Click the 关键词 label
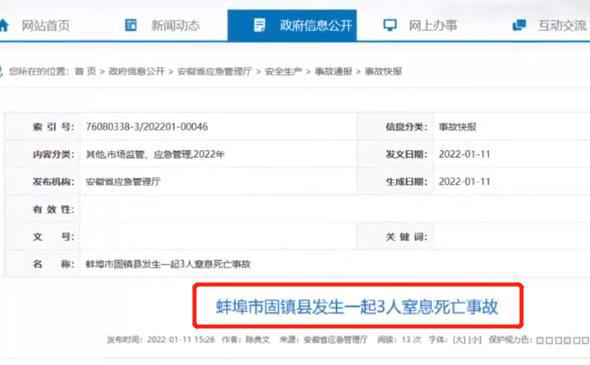 tap(406, 237)
